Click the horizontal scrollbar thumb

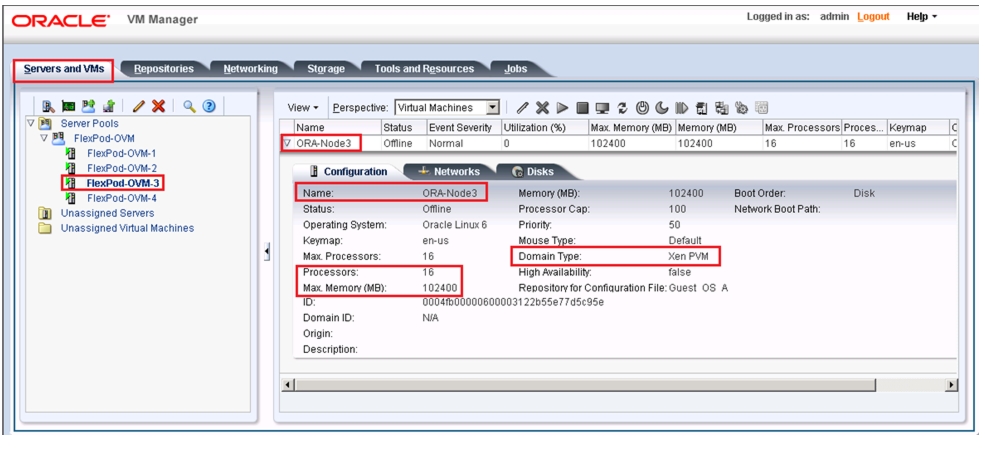click(584, 385)
